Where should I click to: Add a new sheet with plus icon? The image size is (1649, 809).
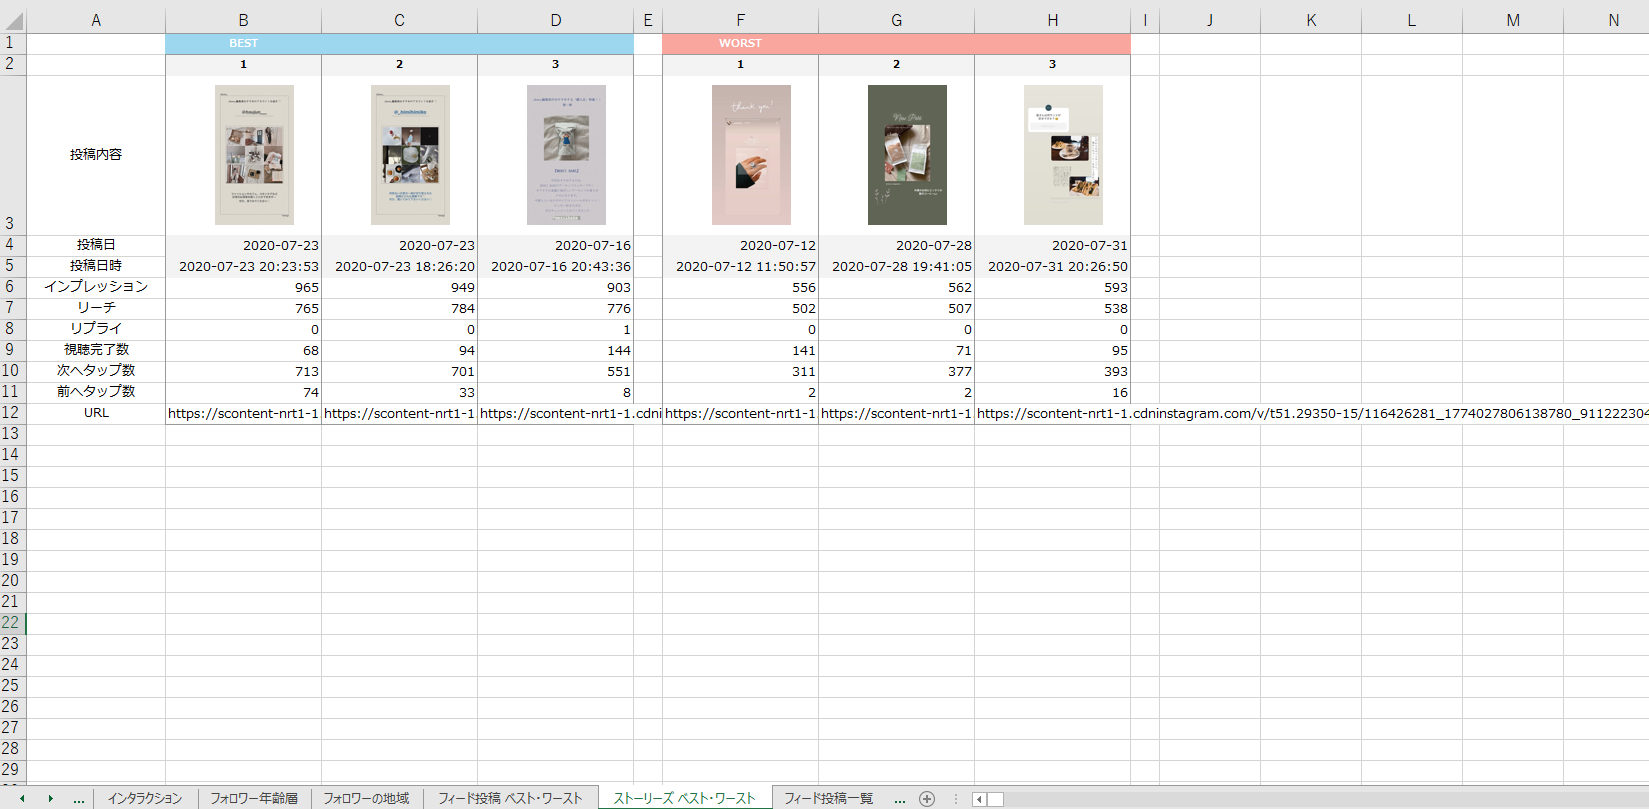[x=927, y=798]
